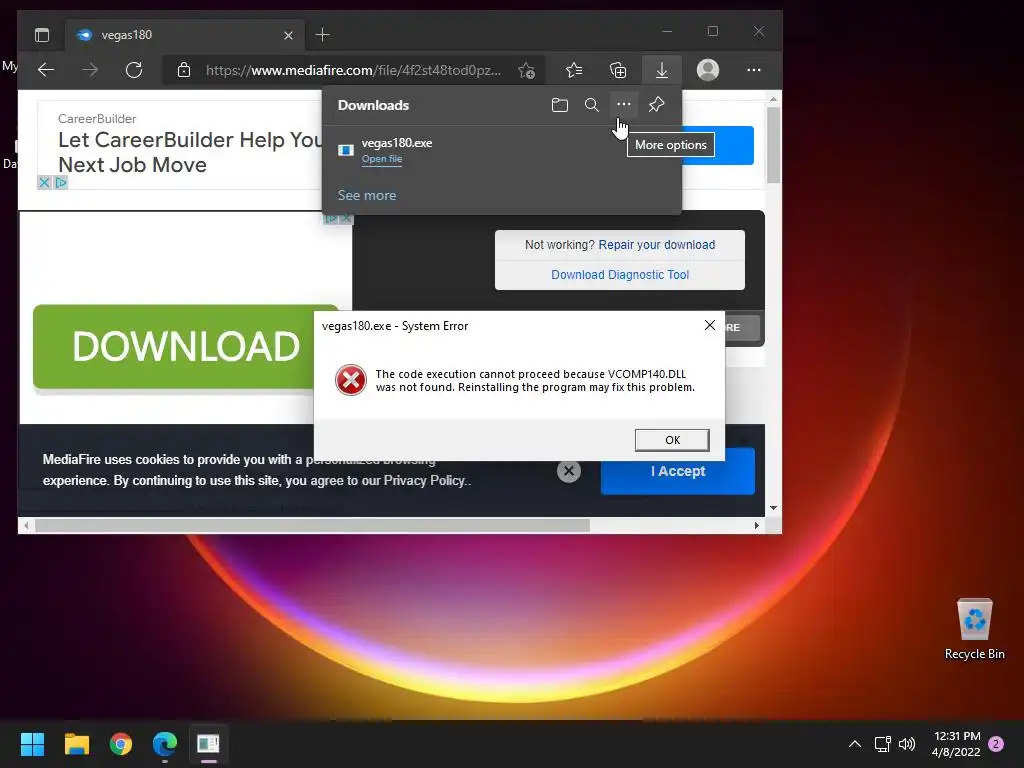The image size is (1024, 768).
Task: Click the green DOWNLOAD button
Action: [174, 347]
